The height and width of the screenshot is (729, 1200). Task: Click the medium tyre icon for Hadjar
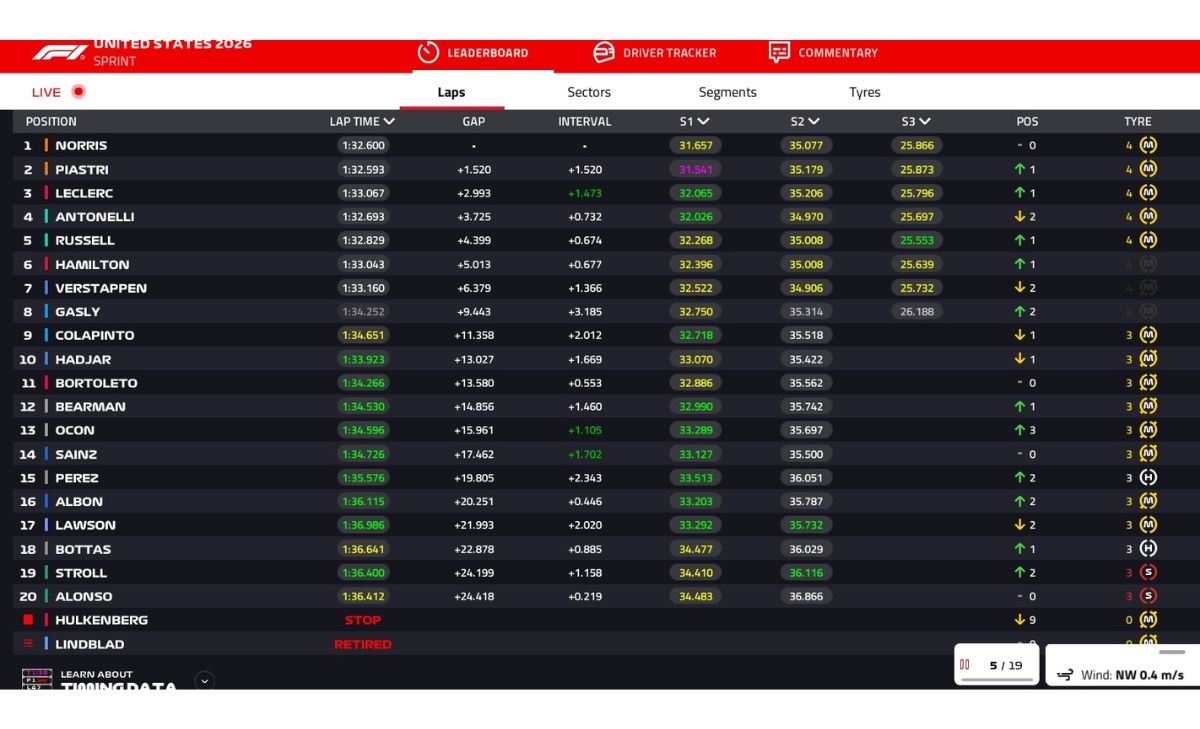pos(1148,359)
